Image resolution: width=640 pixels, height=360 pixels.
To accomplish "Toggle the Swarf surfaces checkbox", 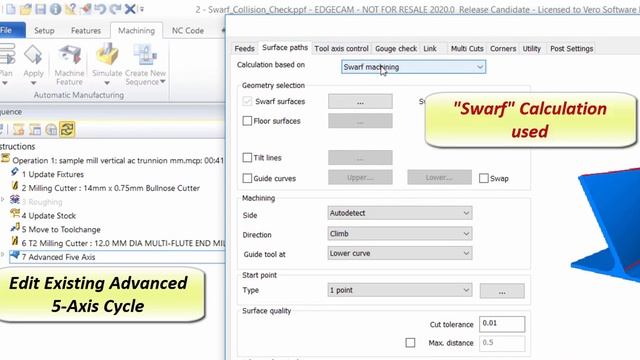I will click(247, 101).
